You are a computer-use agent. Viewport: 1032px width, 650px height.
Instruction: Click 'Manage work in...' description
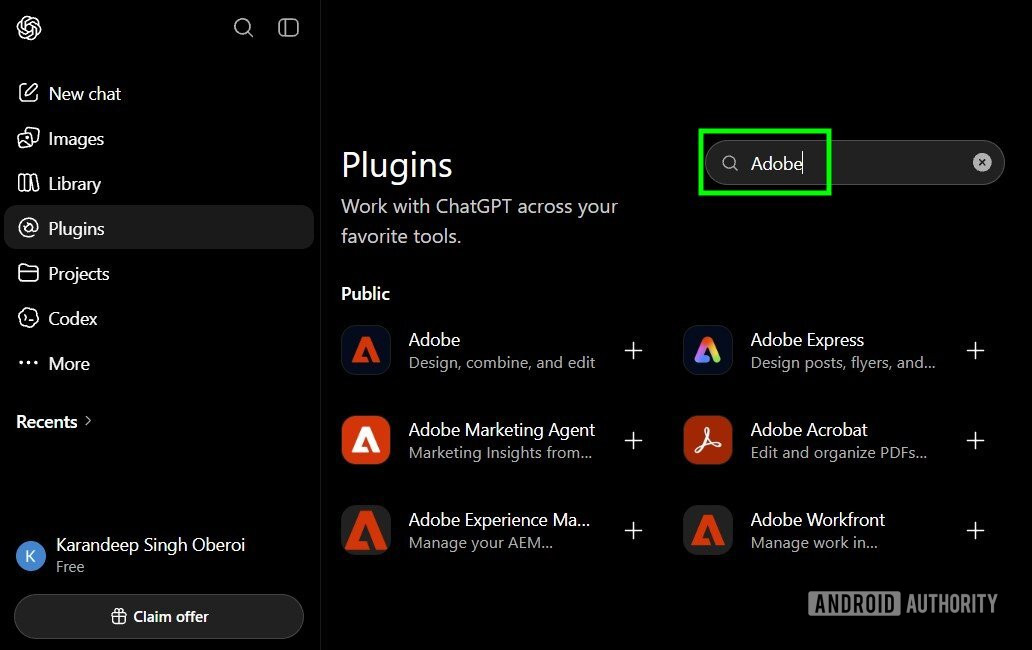coord(814,543)
